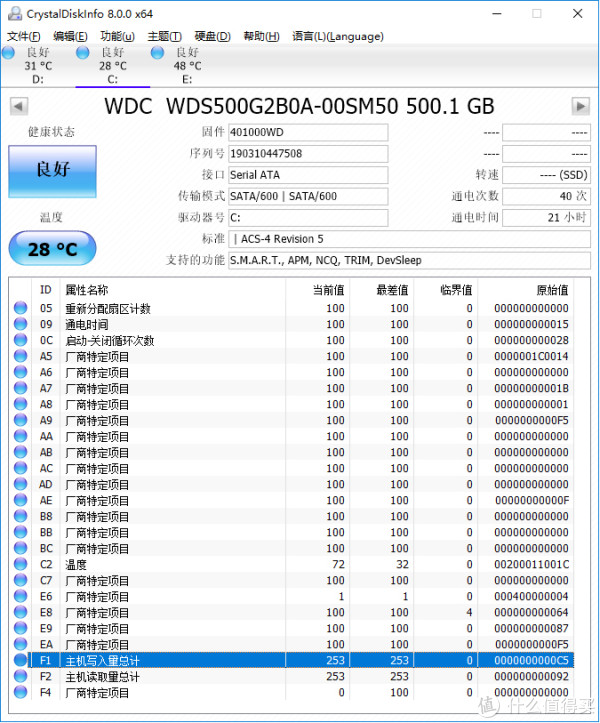Click the supported features field with S.M.A.R.T., APM
Image resolution: width=600 pixels, height=723 pixels.
[410, 260]
